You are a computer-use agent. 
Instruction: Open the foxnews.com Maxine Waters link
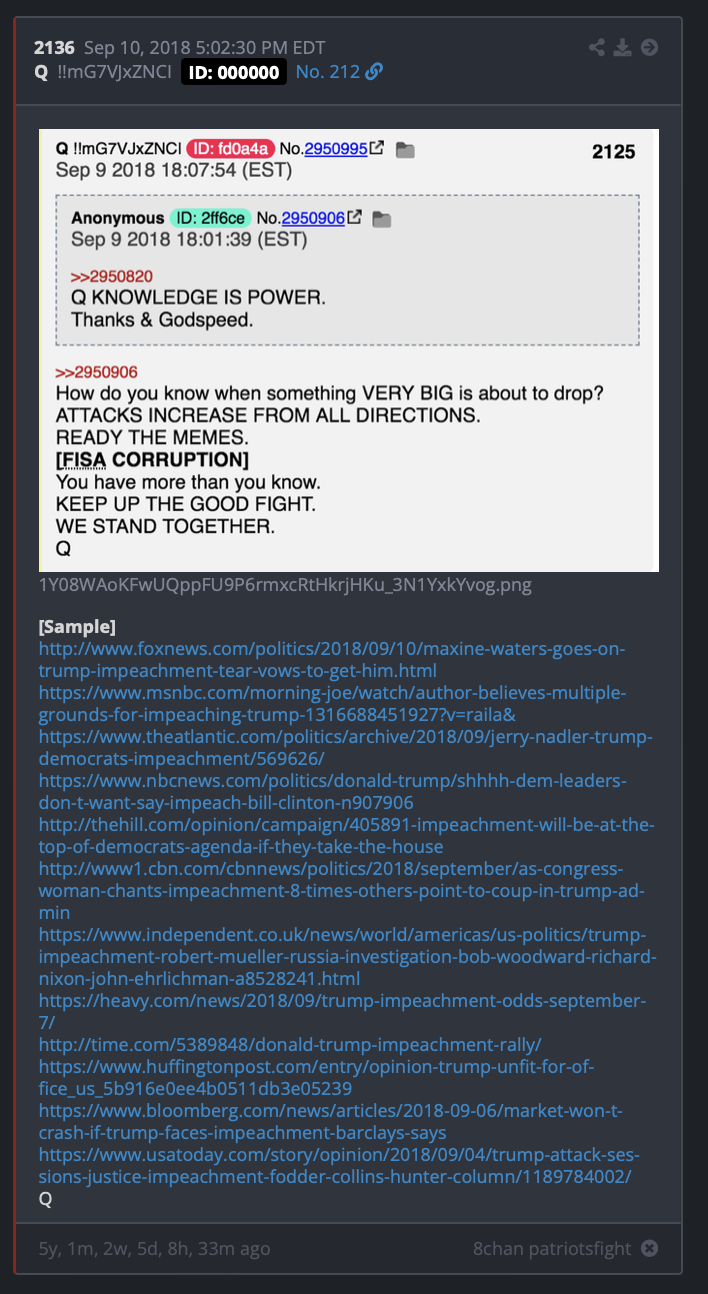click(332, 660)
